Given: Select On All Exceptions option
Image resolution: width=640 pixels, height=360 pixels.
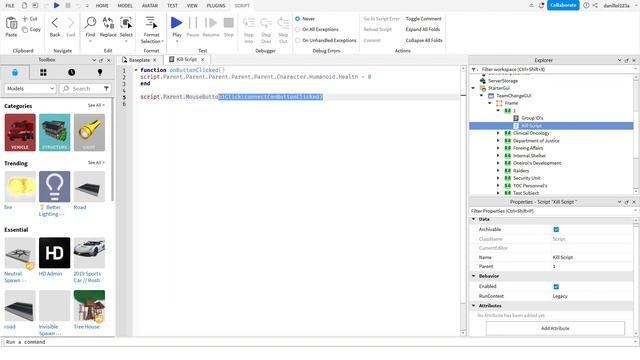Looking at the screenshot, I should click(x=298, y=29).
